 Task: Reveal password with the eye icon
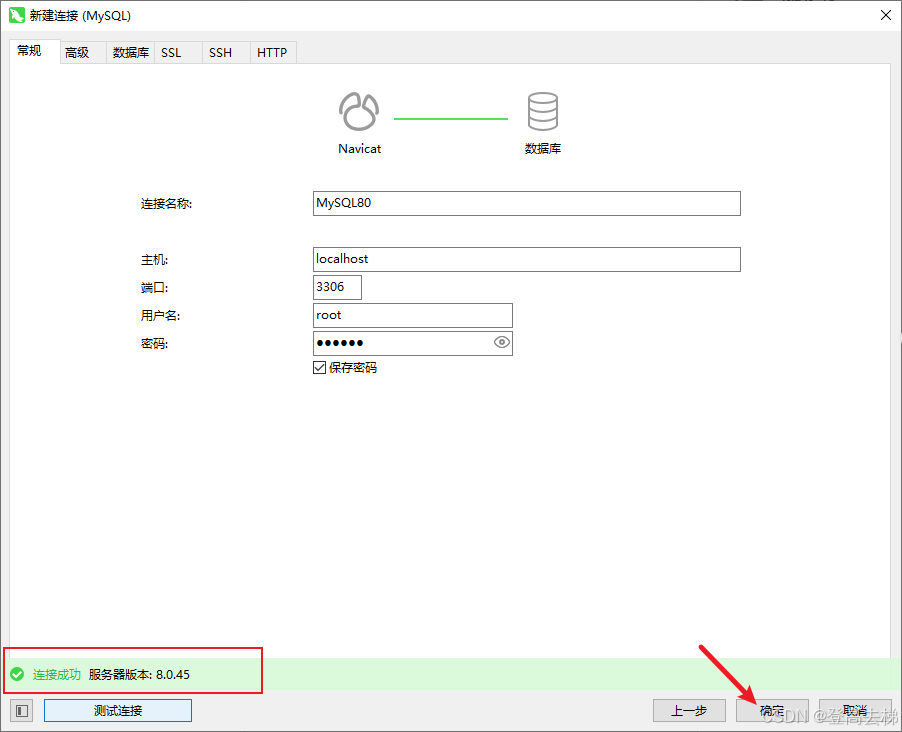click(x=502, y=342)
